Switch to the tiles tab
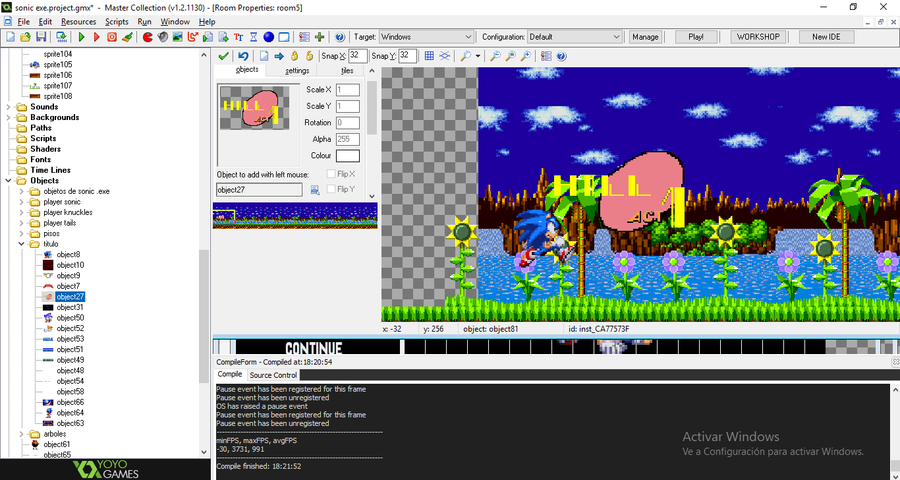Image resolution: width=900 pixels, height=480 pixels. [x=347, y=71]
